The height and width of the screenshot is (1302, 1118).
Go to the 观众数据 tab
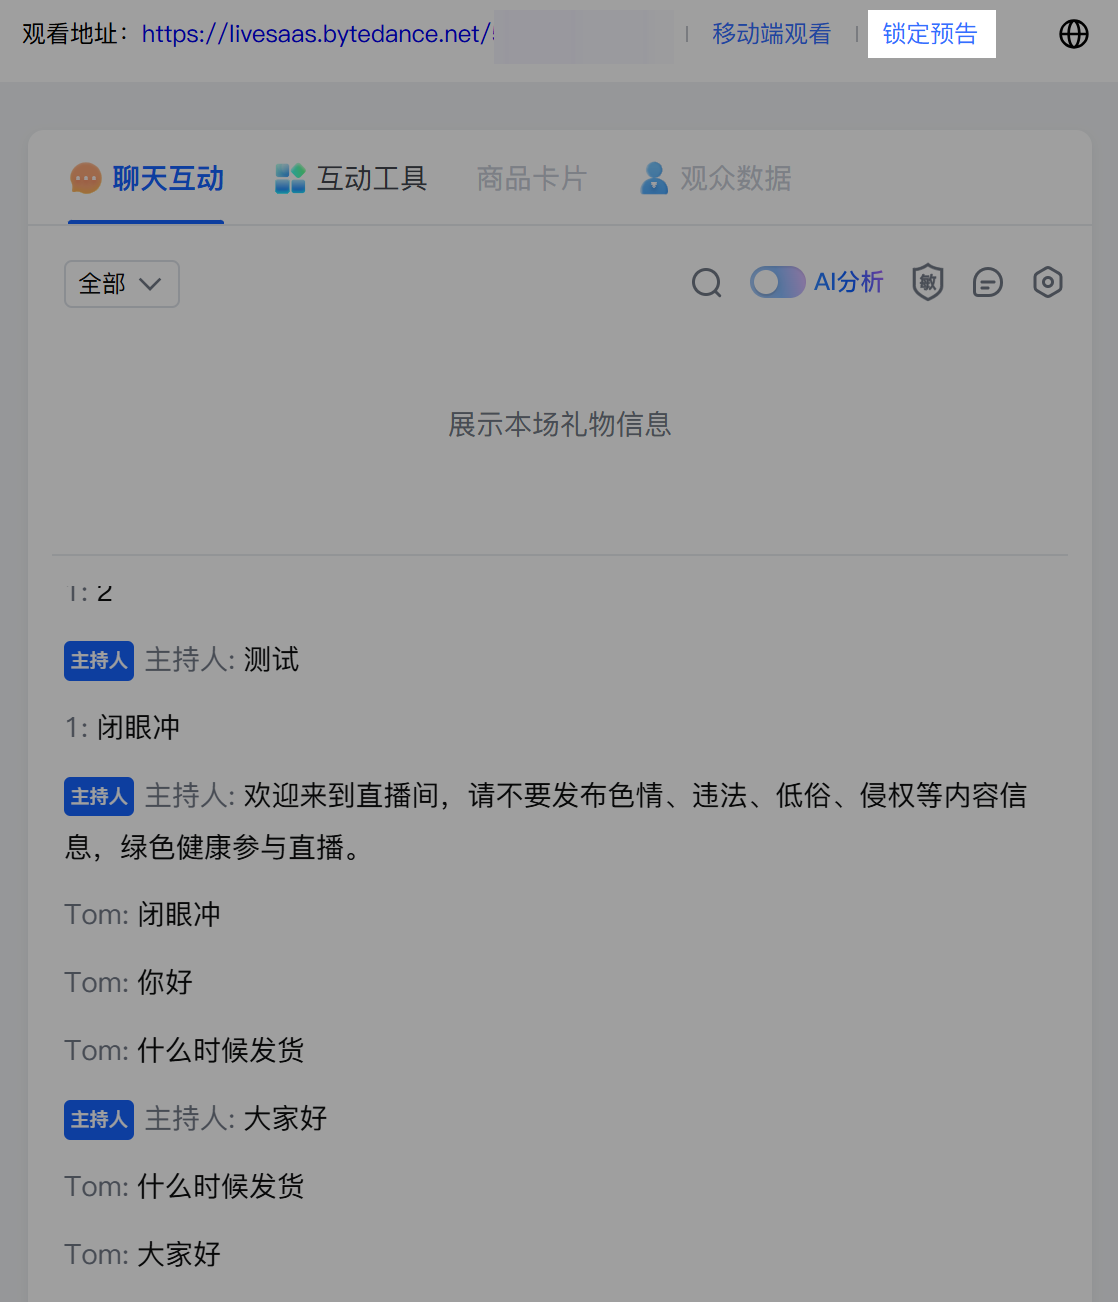click(x=716, y=179)
